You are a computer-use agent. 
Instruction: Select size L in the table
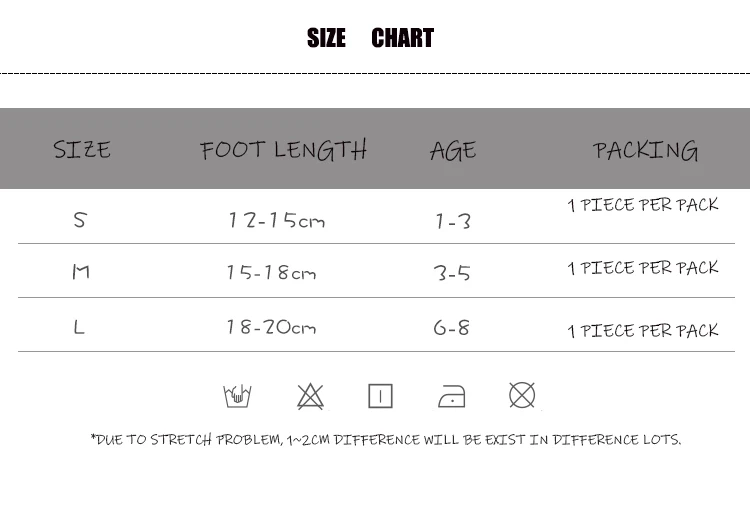coord(79,327)
